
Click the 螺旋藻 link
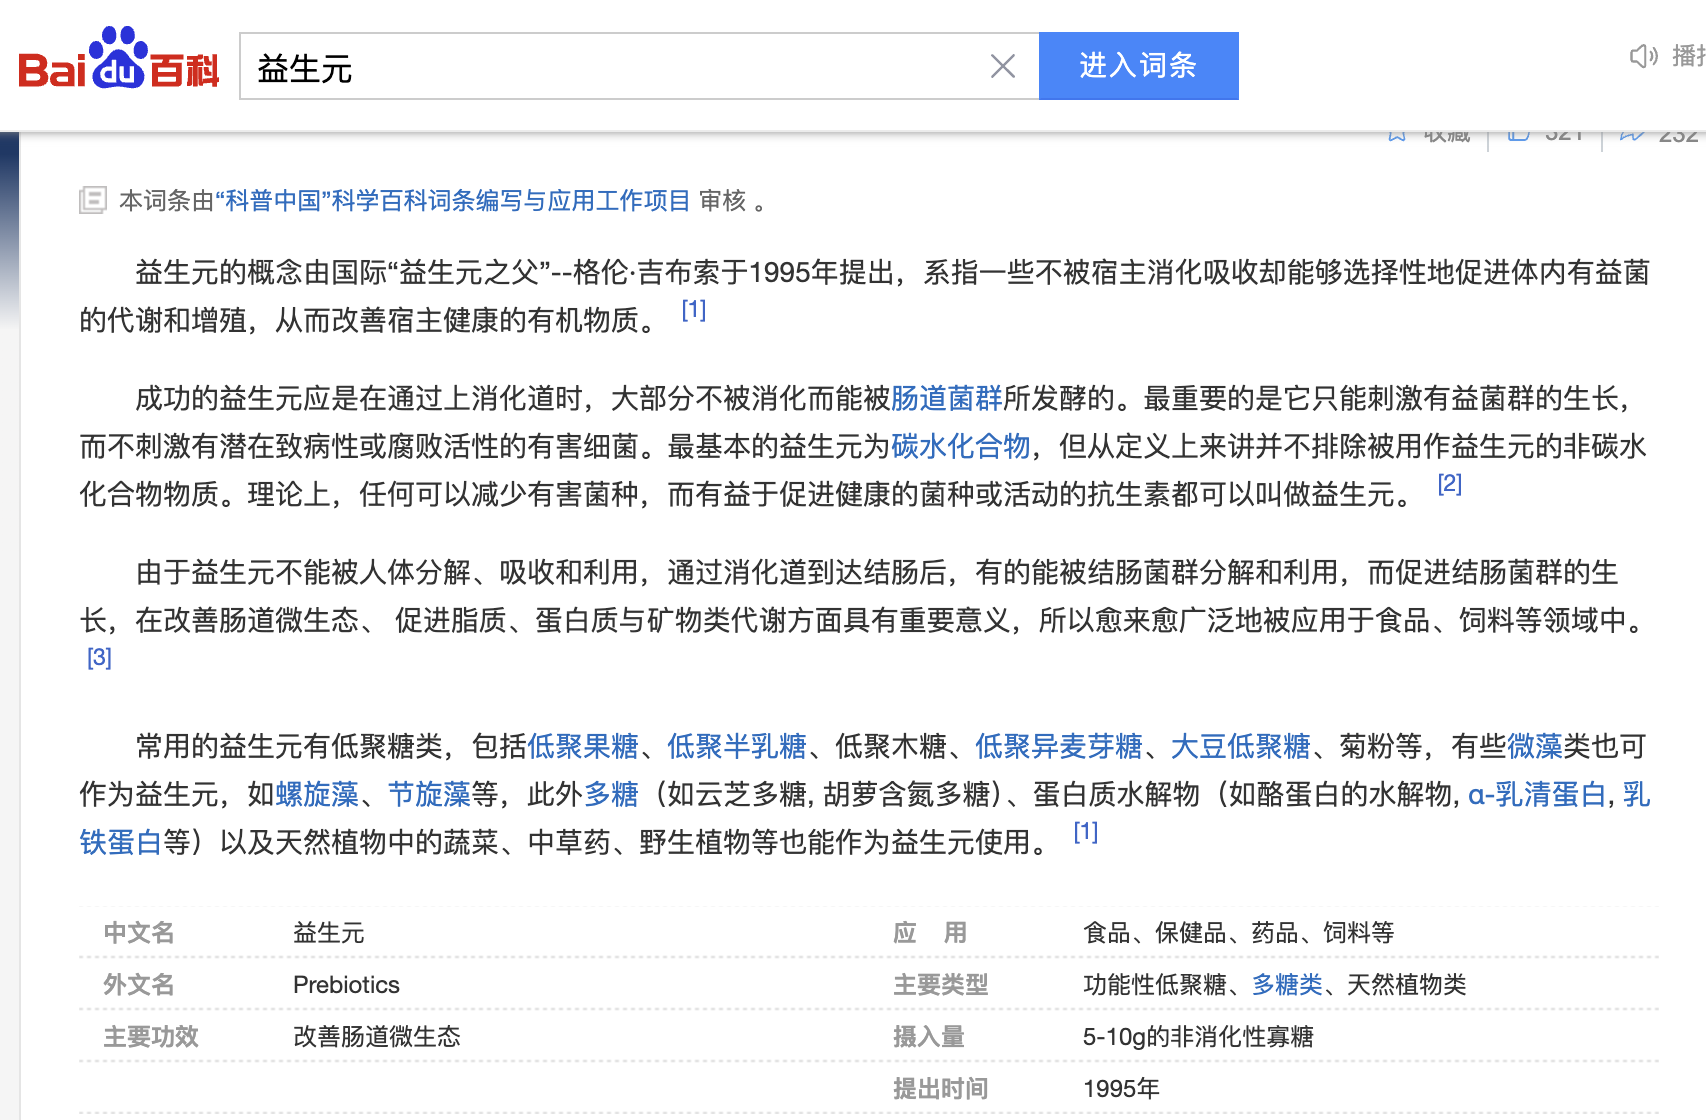pyautogui.click(x=317, y=794)
